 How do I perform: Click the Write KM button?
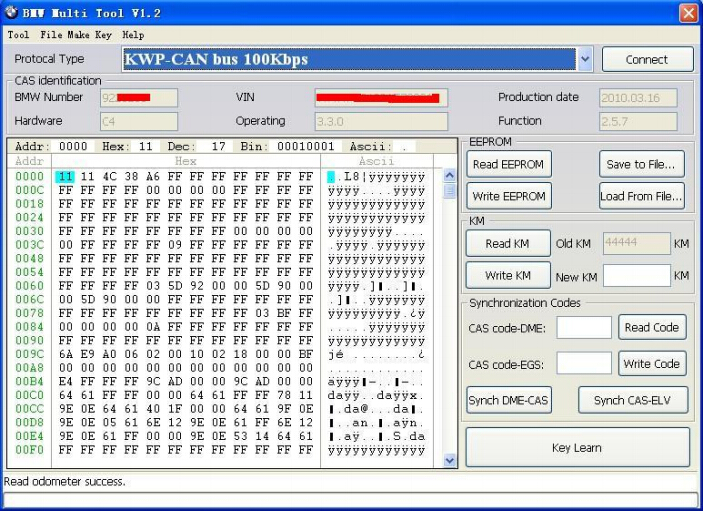pos(508,275)
